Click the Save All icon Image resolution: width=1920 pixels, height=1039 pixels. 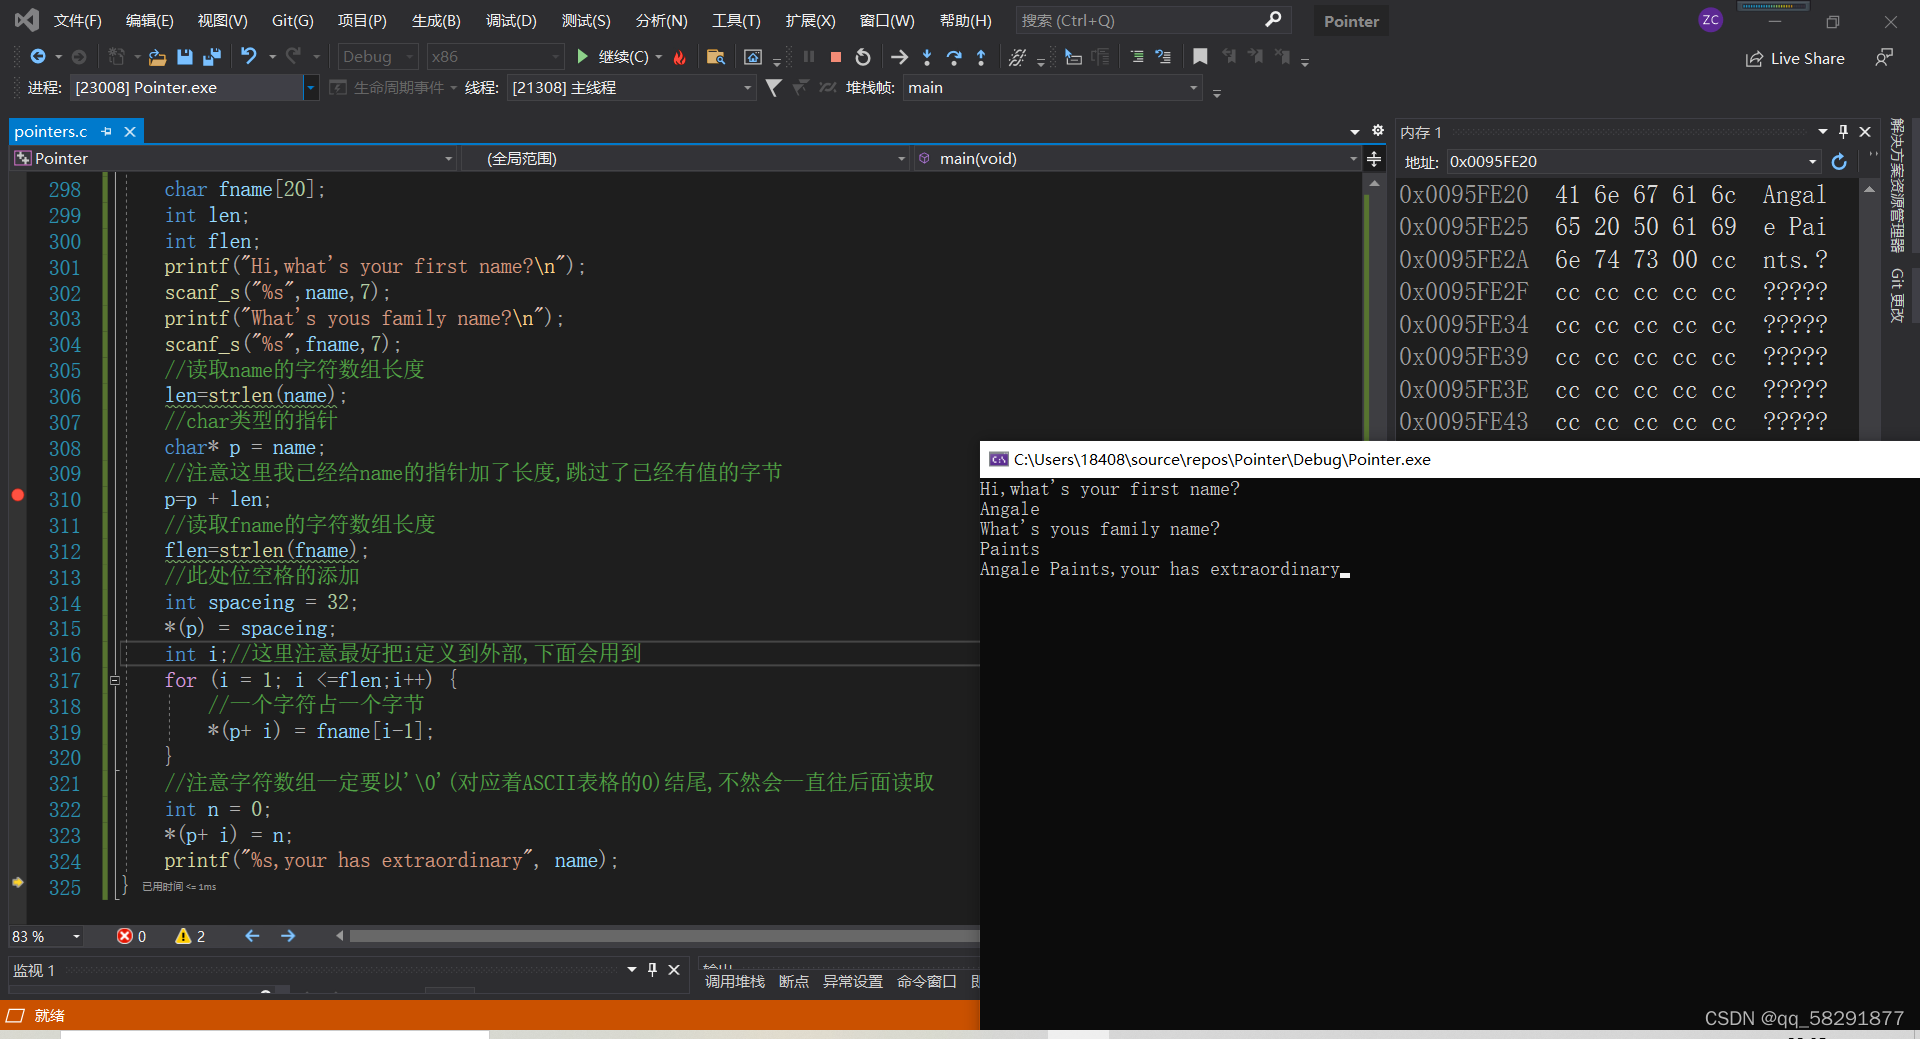(211, 57)
